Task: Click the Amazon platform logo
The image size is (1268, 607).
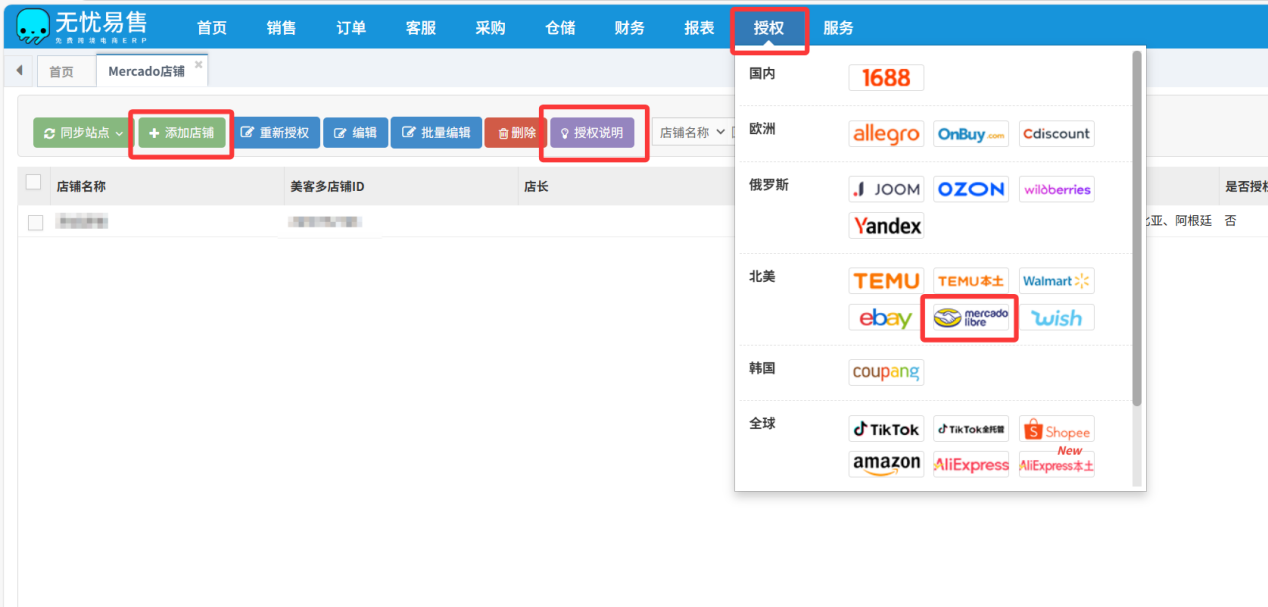Action: 886,464
